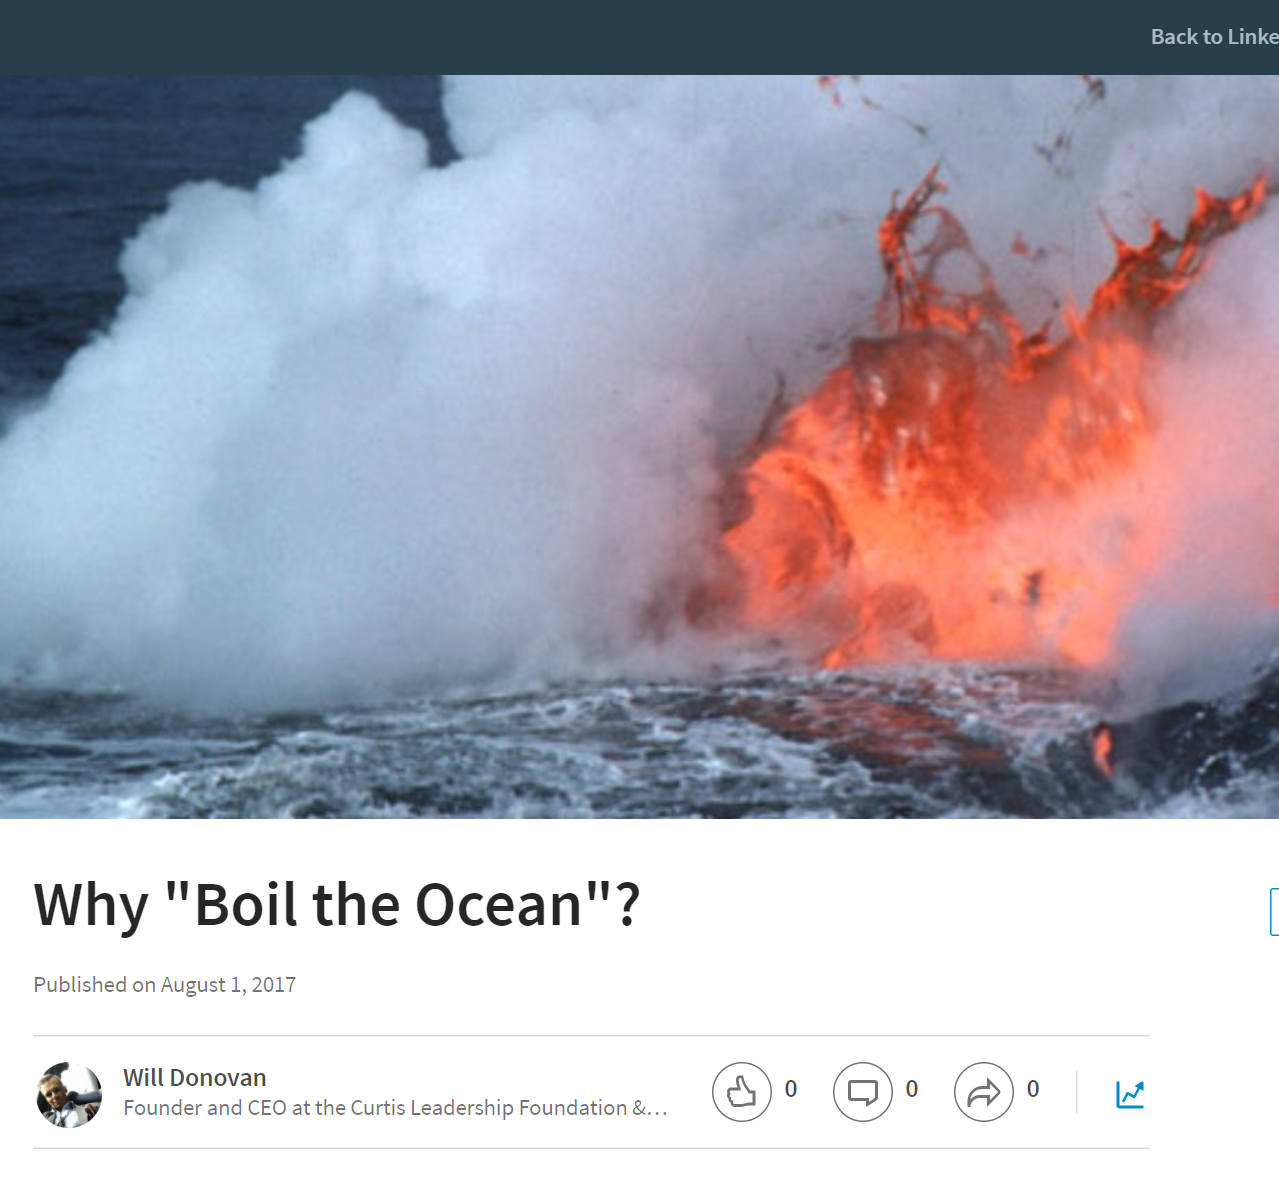
Task: Click the Back to LinkedIn link
Action: (x=1214, y=37)
